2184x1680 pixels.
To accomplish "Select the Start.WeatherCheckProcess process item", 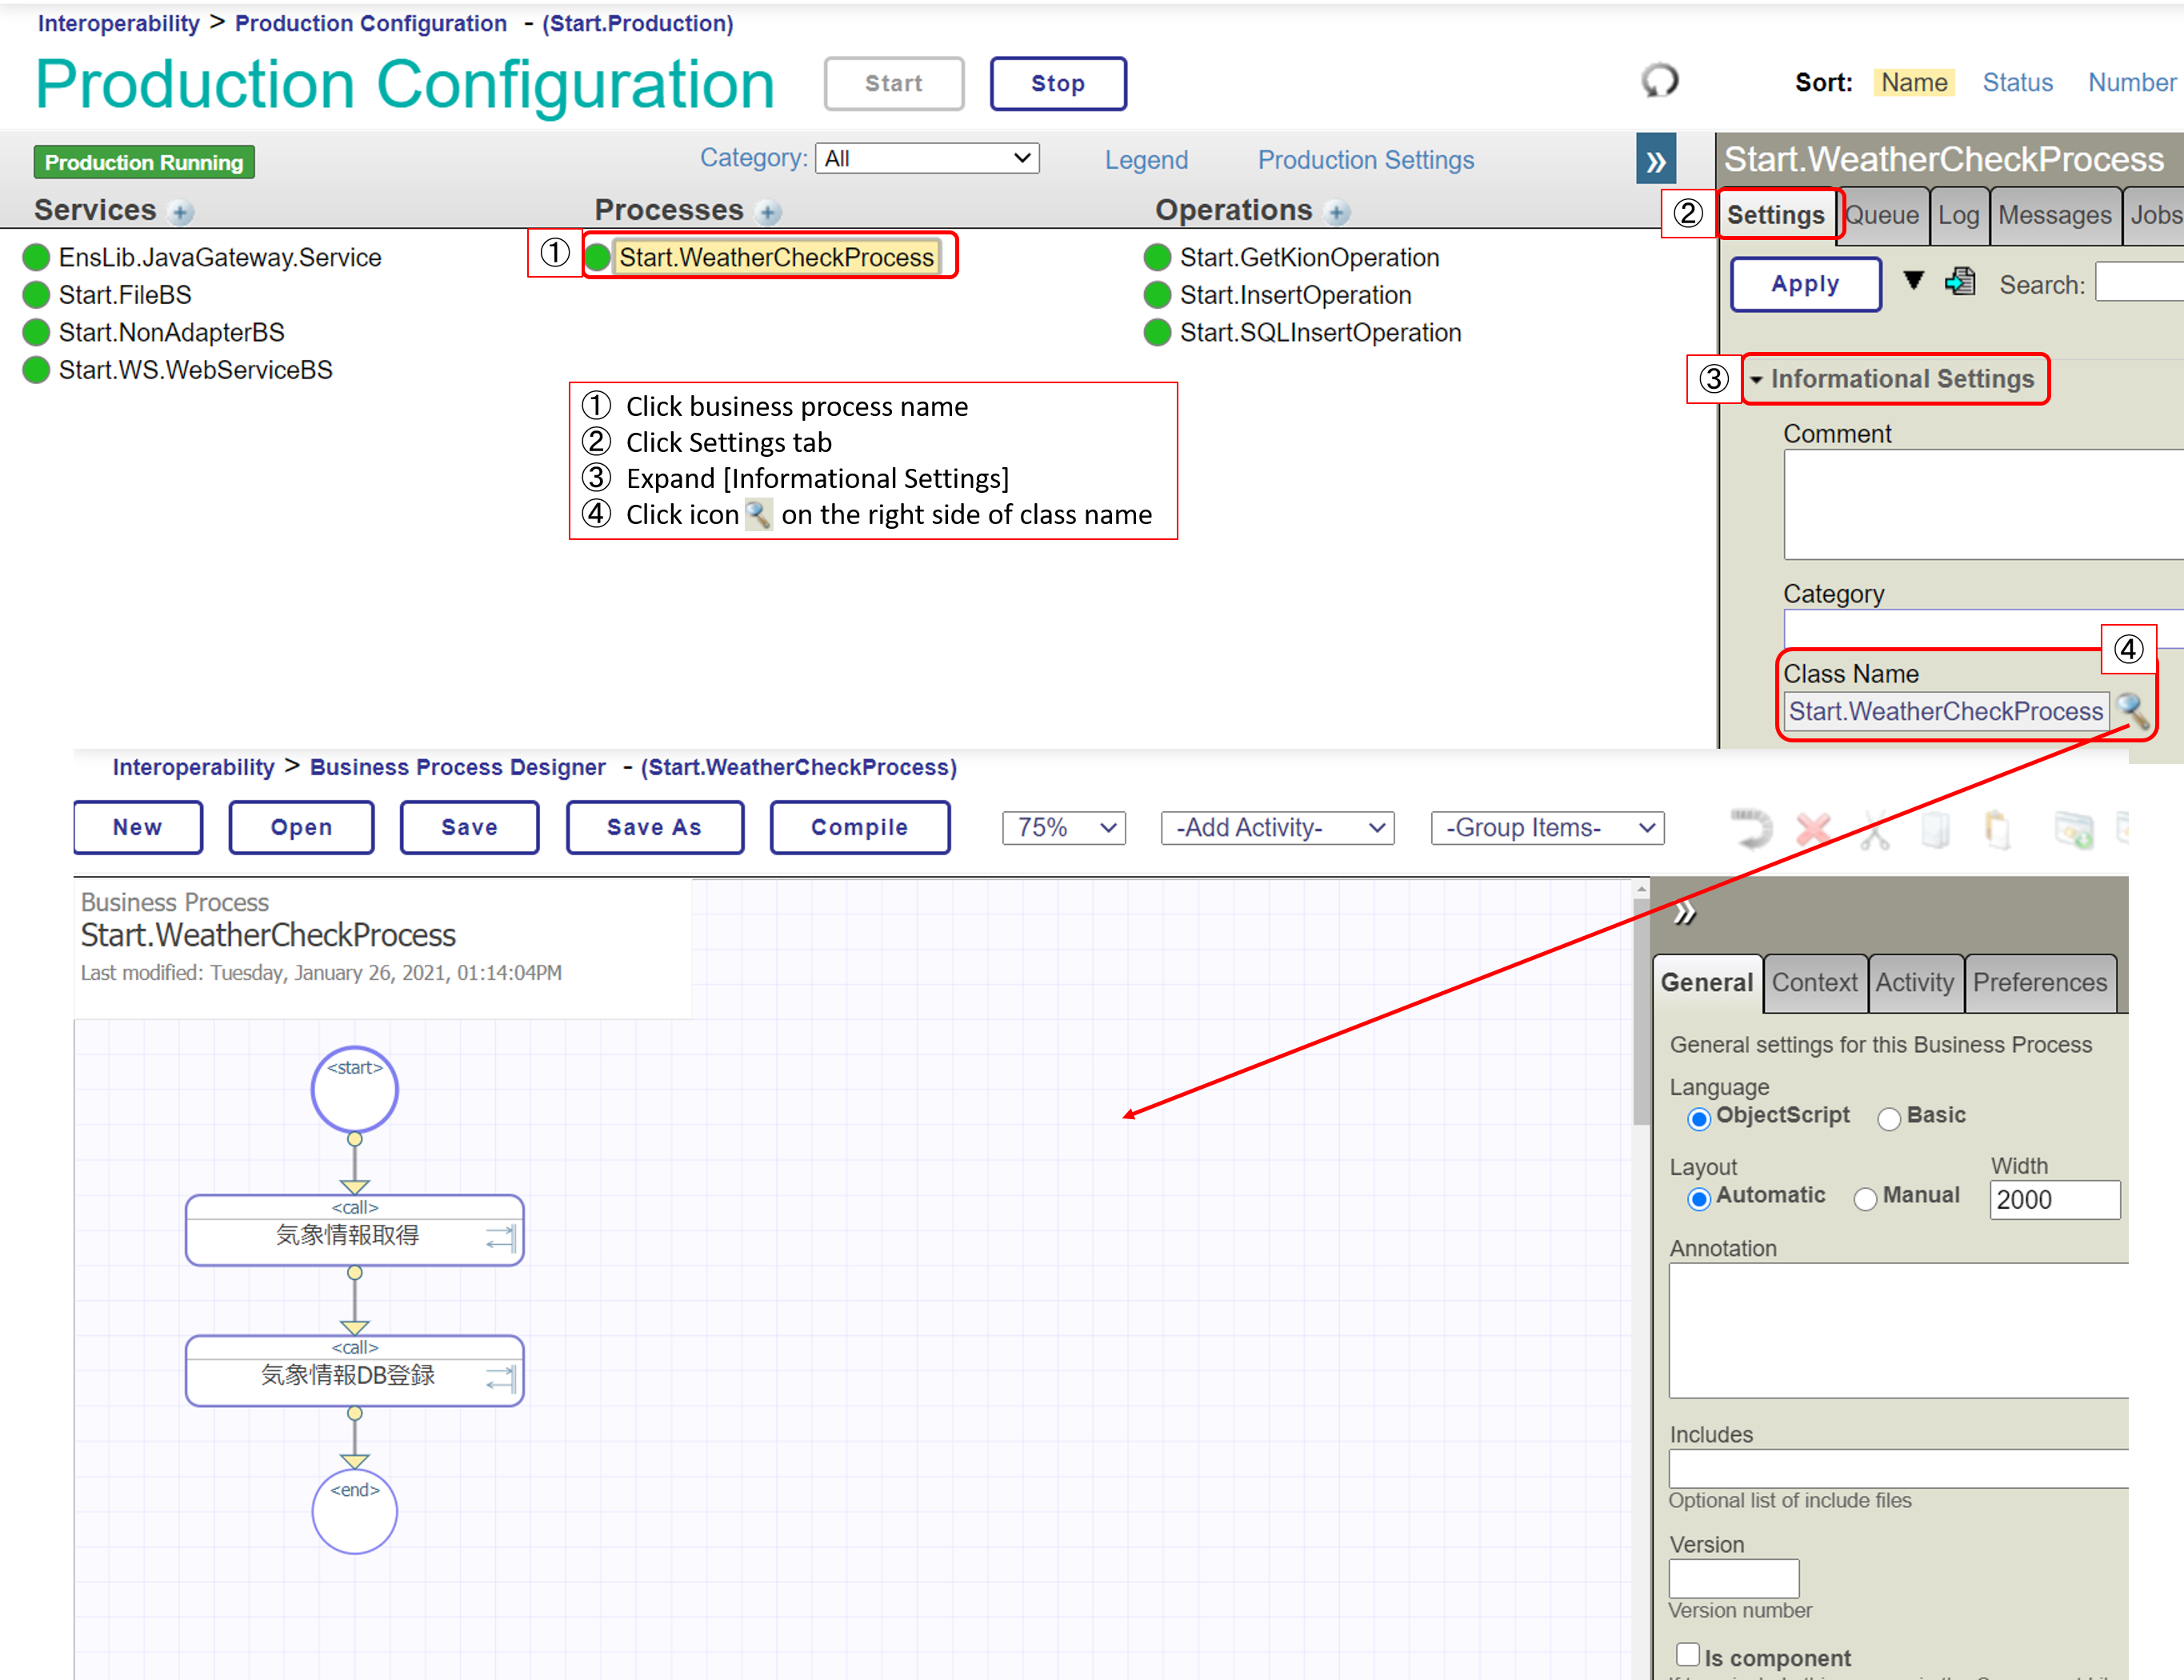I will [776, 257].
